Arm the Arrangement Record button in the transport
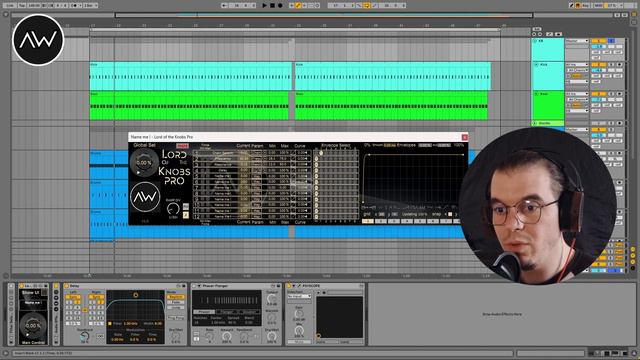 click(280, 5)
